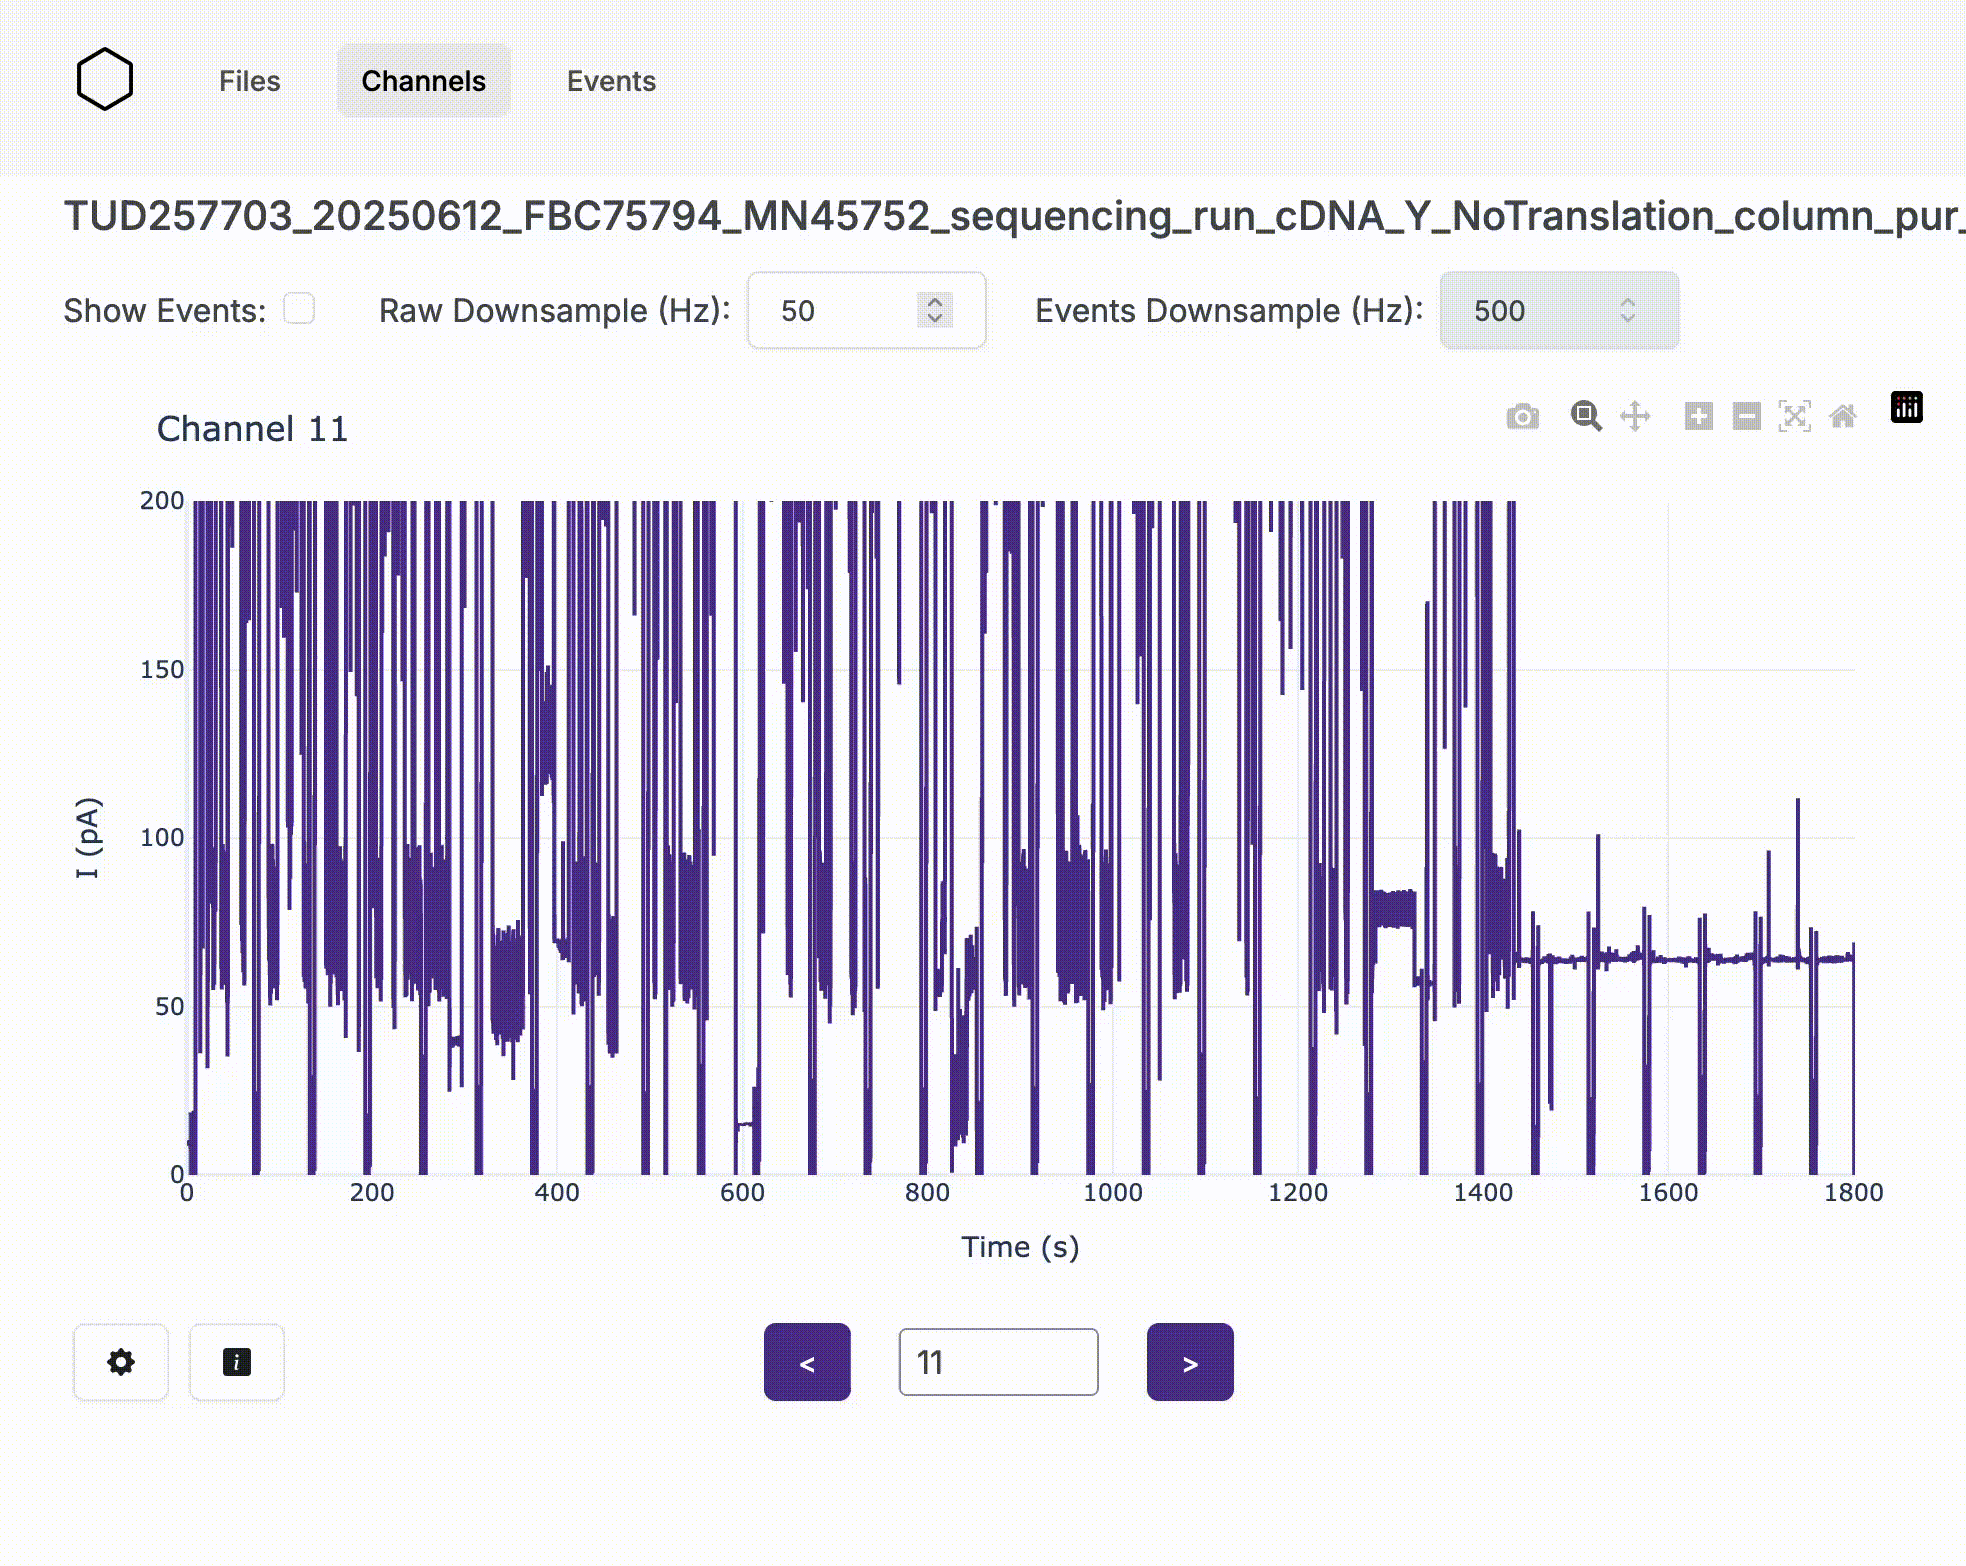Click the Zoom in plus icon
The height and width of the screenshot is (1566, 1966).
coord(1698,416)
